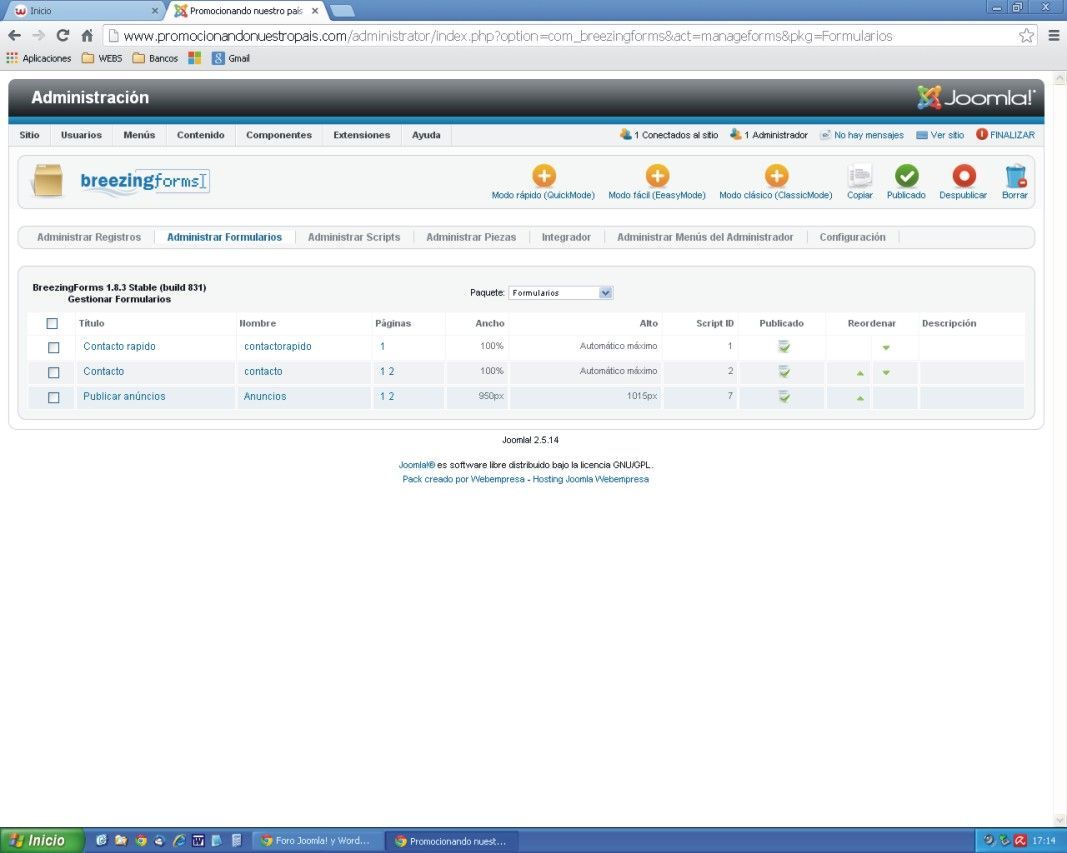1067x853 pixels.
Task: Open Administrar Menús del Administrador tab
Action: click(705, 237)
